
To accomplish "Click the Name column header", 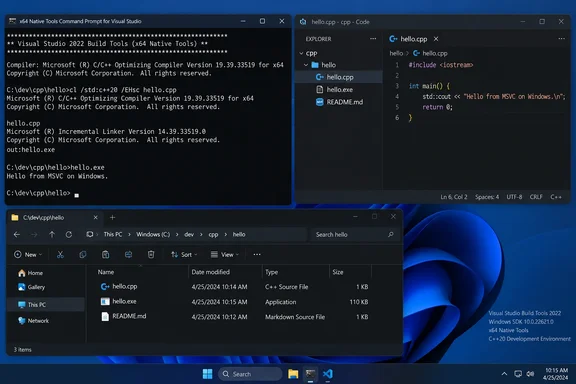I will tap(106, 272).
